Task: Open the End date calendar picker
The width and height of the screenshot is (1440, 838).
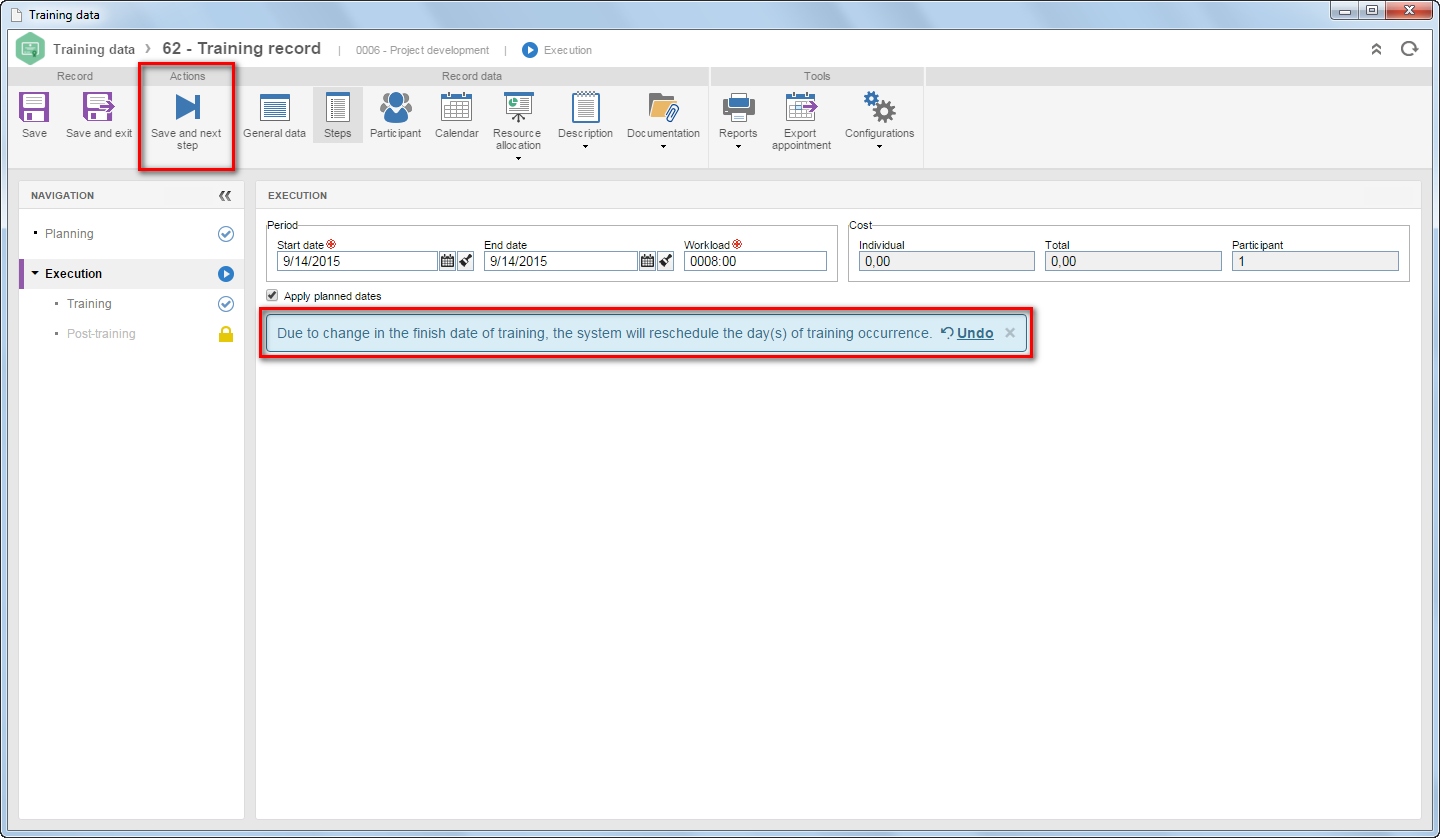Action: coord(647,261)
